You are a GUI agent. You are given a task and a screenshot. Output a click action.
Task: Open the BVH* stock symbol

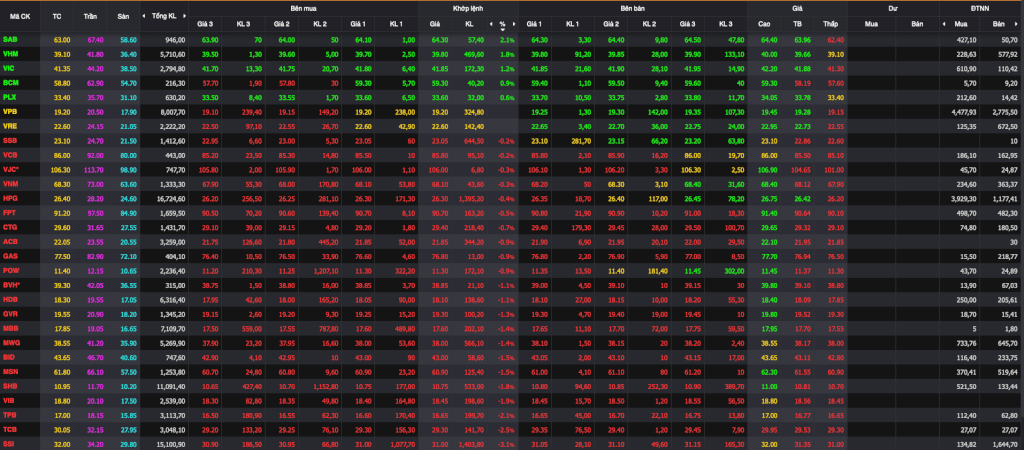(11, 283)
